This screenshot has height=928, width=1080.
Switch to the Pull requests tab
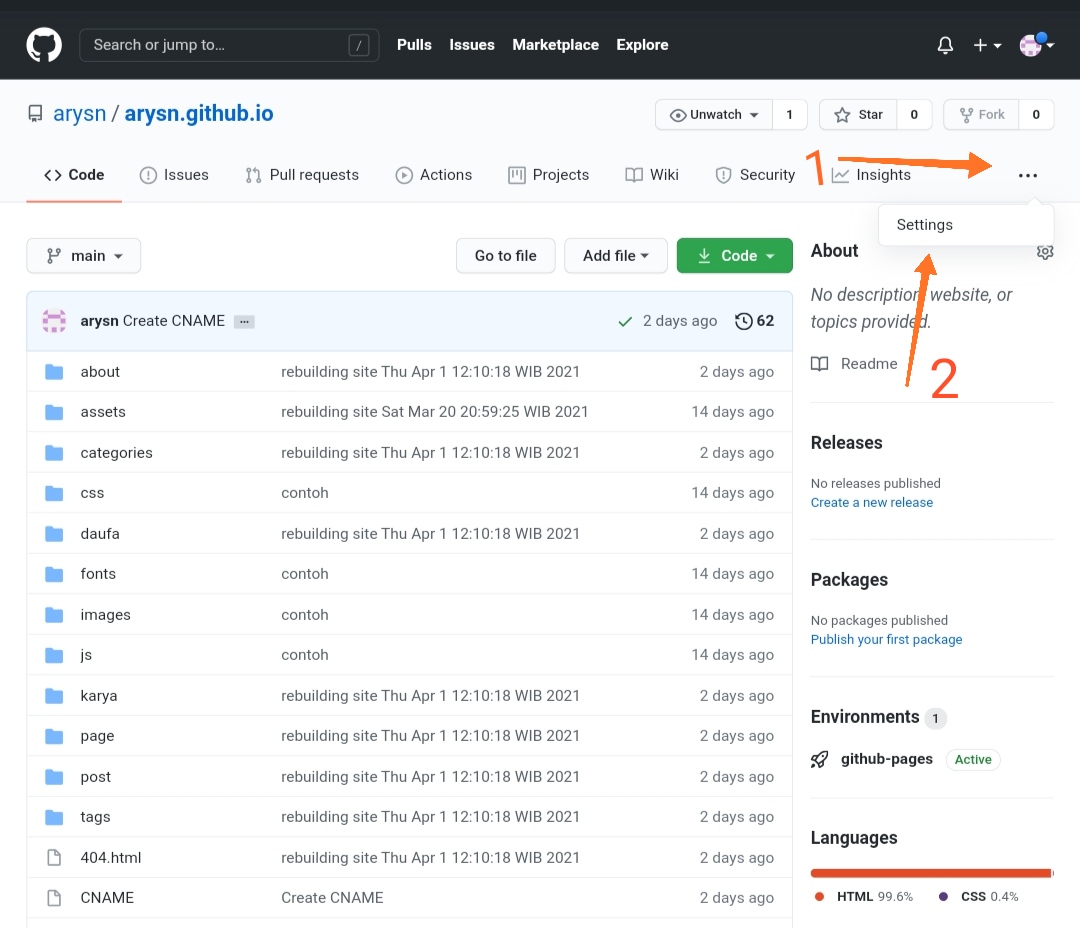302,175
